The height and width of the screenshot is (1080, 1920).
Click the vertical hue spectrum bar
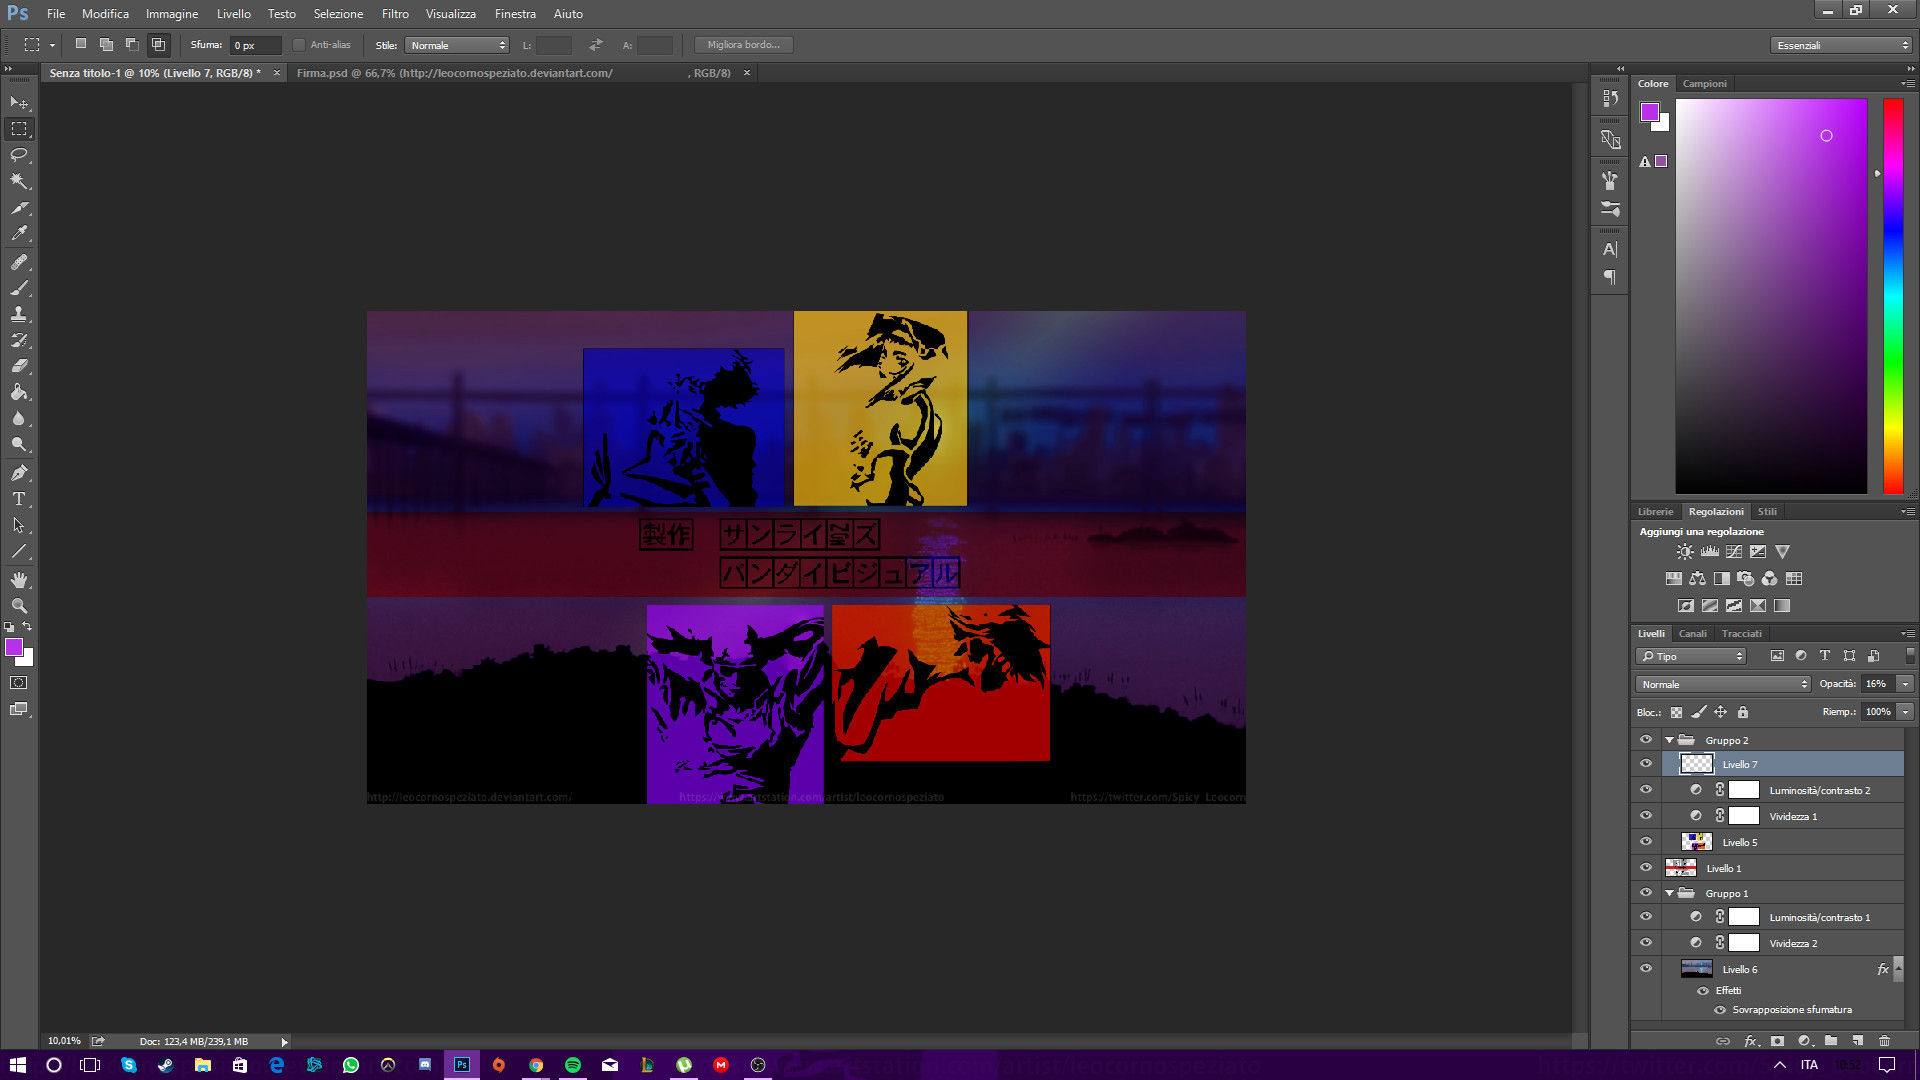pyautogui.click(x=1893, y=296)
